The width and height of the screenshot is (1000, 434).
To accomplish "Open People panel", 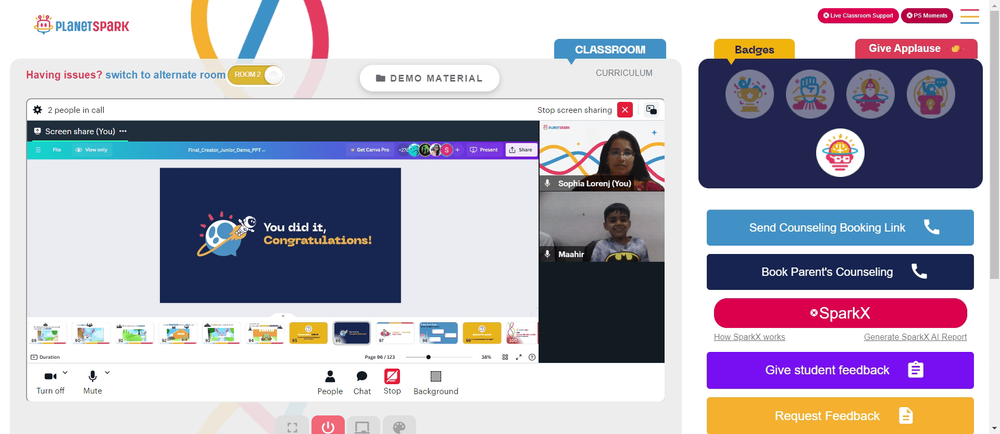I will pyautogui.click(x=330, y=383).
